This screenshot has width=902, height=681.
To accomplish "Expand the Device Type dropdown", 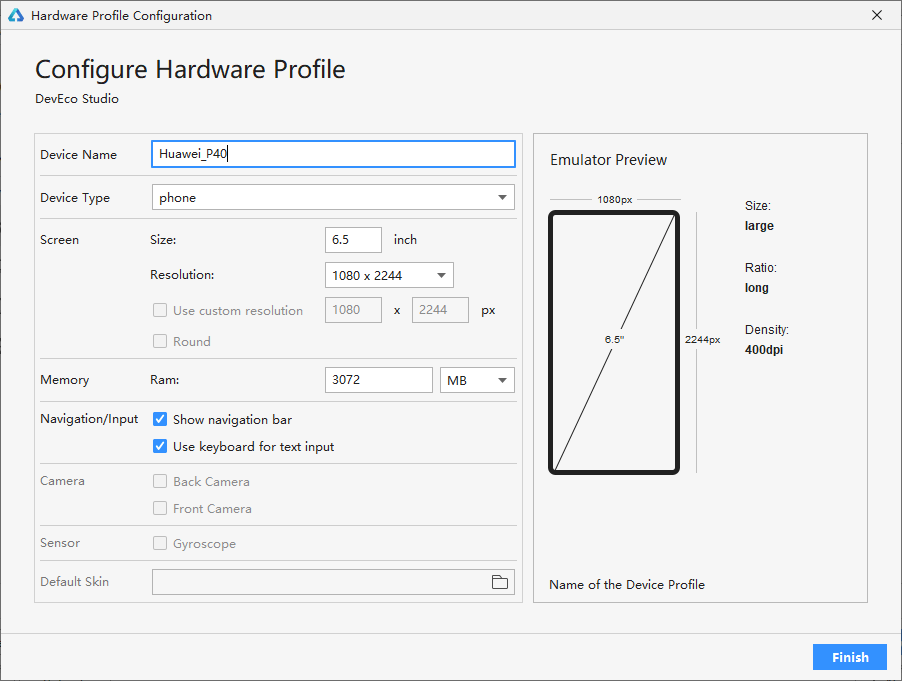I will pos(333,198).
